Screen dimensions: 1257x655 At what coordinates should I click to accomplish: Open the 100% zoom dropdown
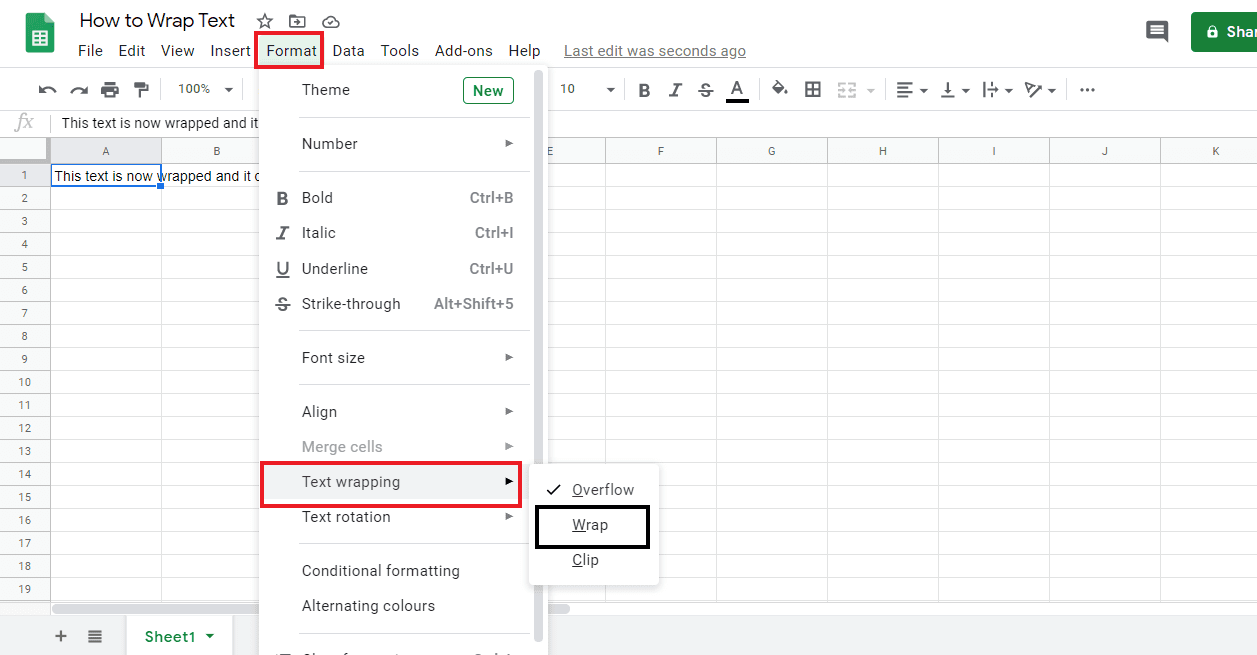pos(205,89)
